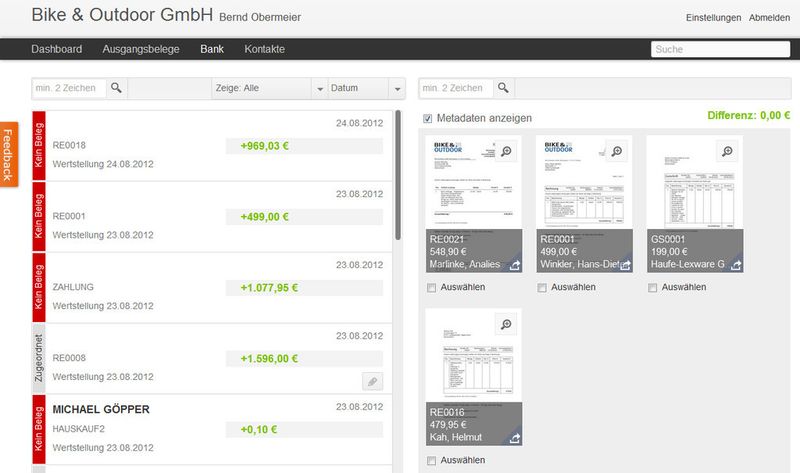
Task: Zoom into the RE0016 invoice preview
Action: pos(506,324)
